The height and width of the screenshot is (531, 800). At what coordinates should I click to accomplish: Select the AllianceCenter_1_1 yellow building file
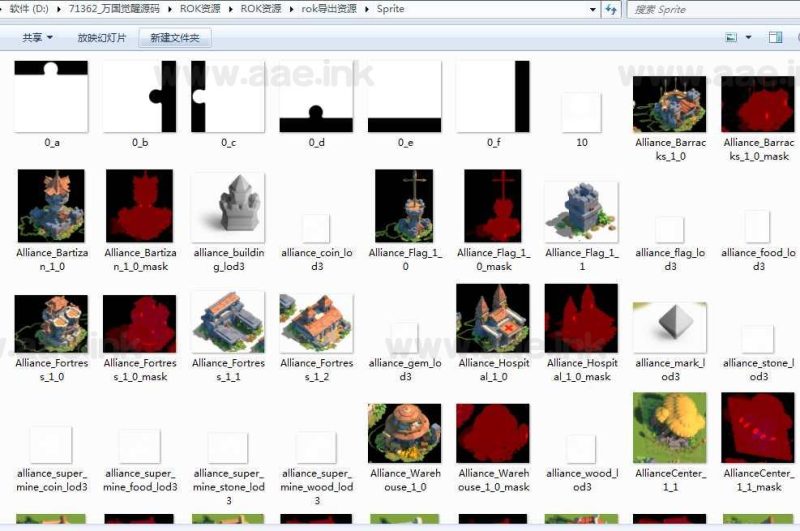tap(670, 428)
